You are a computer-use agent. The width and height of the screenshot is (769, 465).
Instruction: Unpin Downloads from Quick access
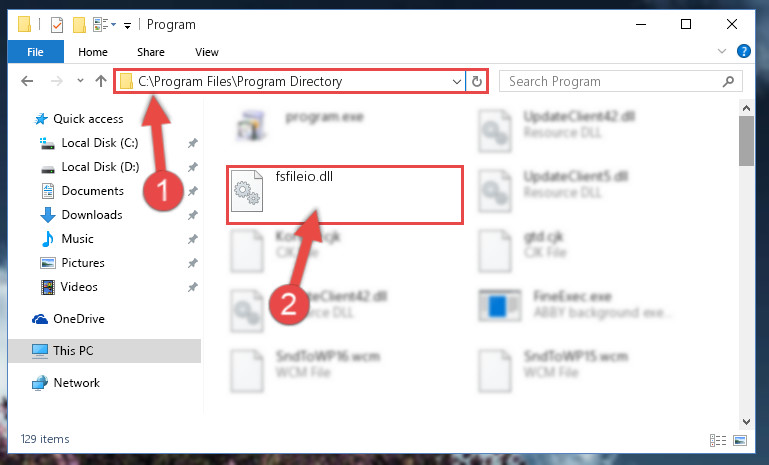[193, 215]
